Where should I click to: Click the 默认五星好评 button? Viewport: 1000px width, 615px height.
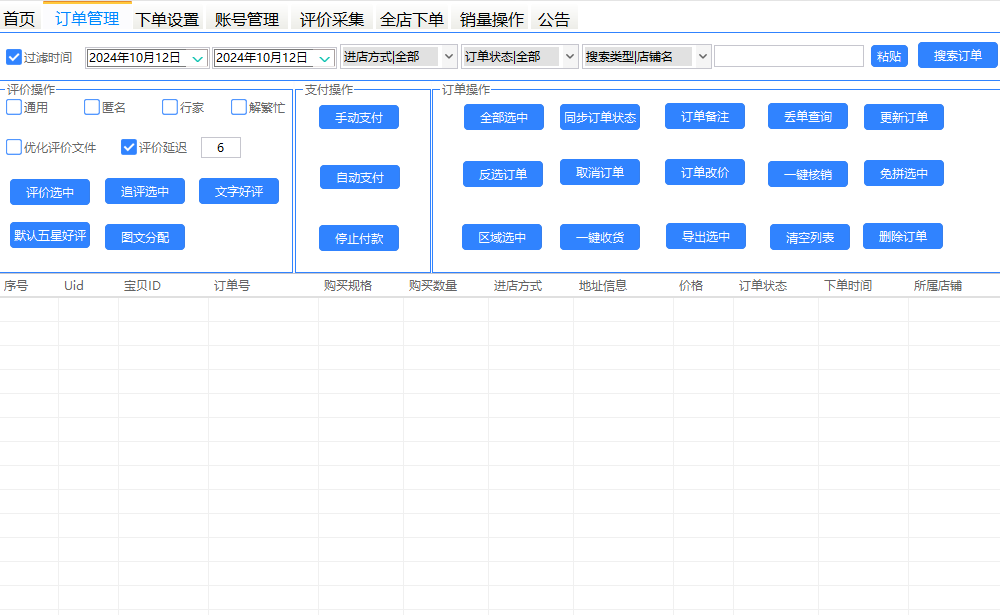[49, 237]
